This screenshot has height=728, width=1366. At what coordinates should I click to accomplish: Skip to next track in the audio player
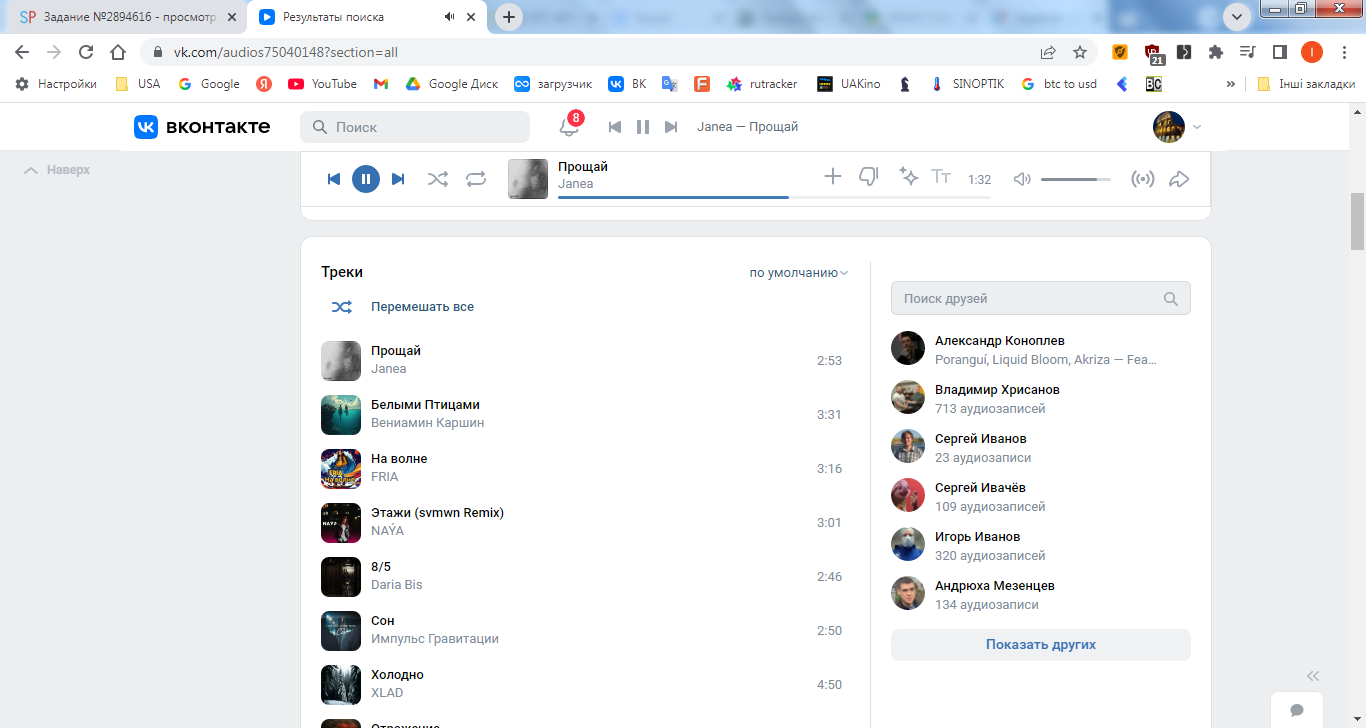(398, 179)
